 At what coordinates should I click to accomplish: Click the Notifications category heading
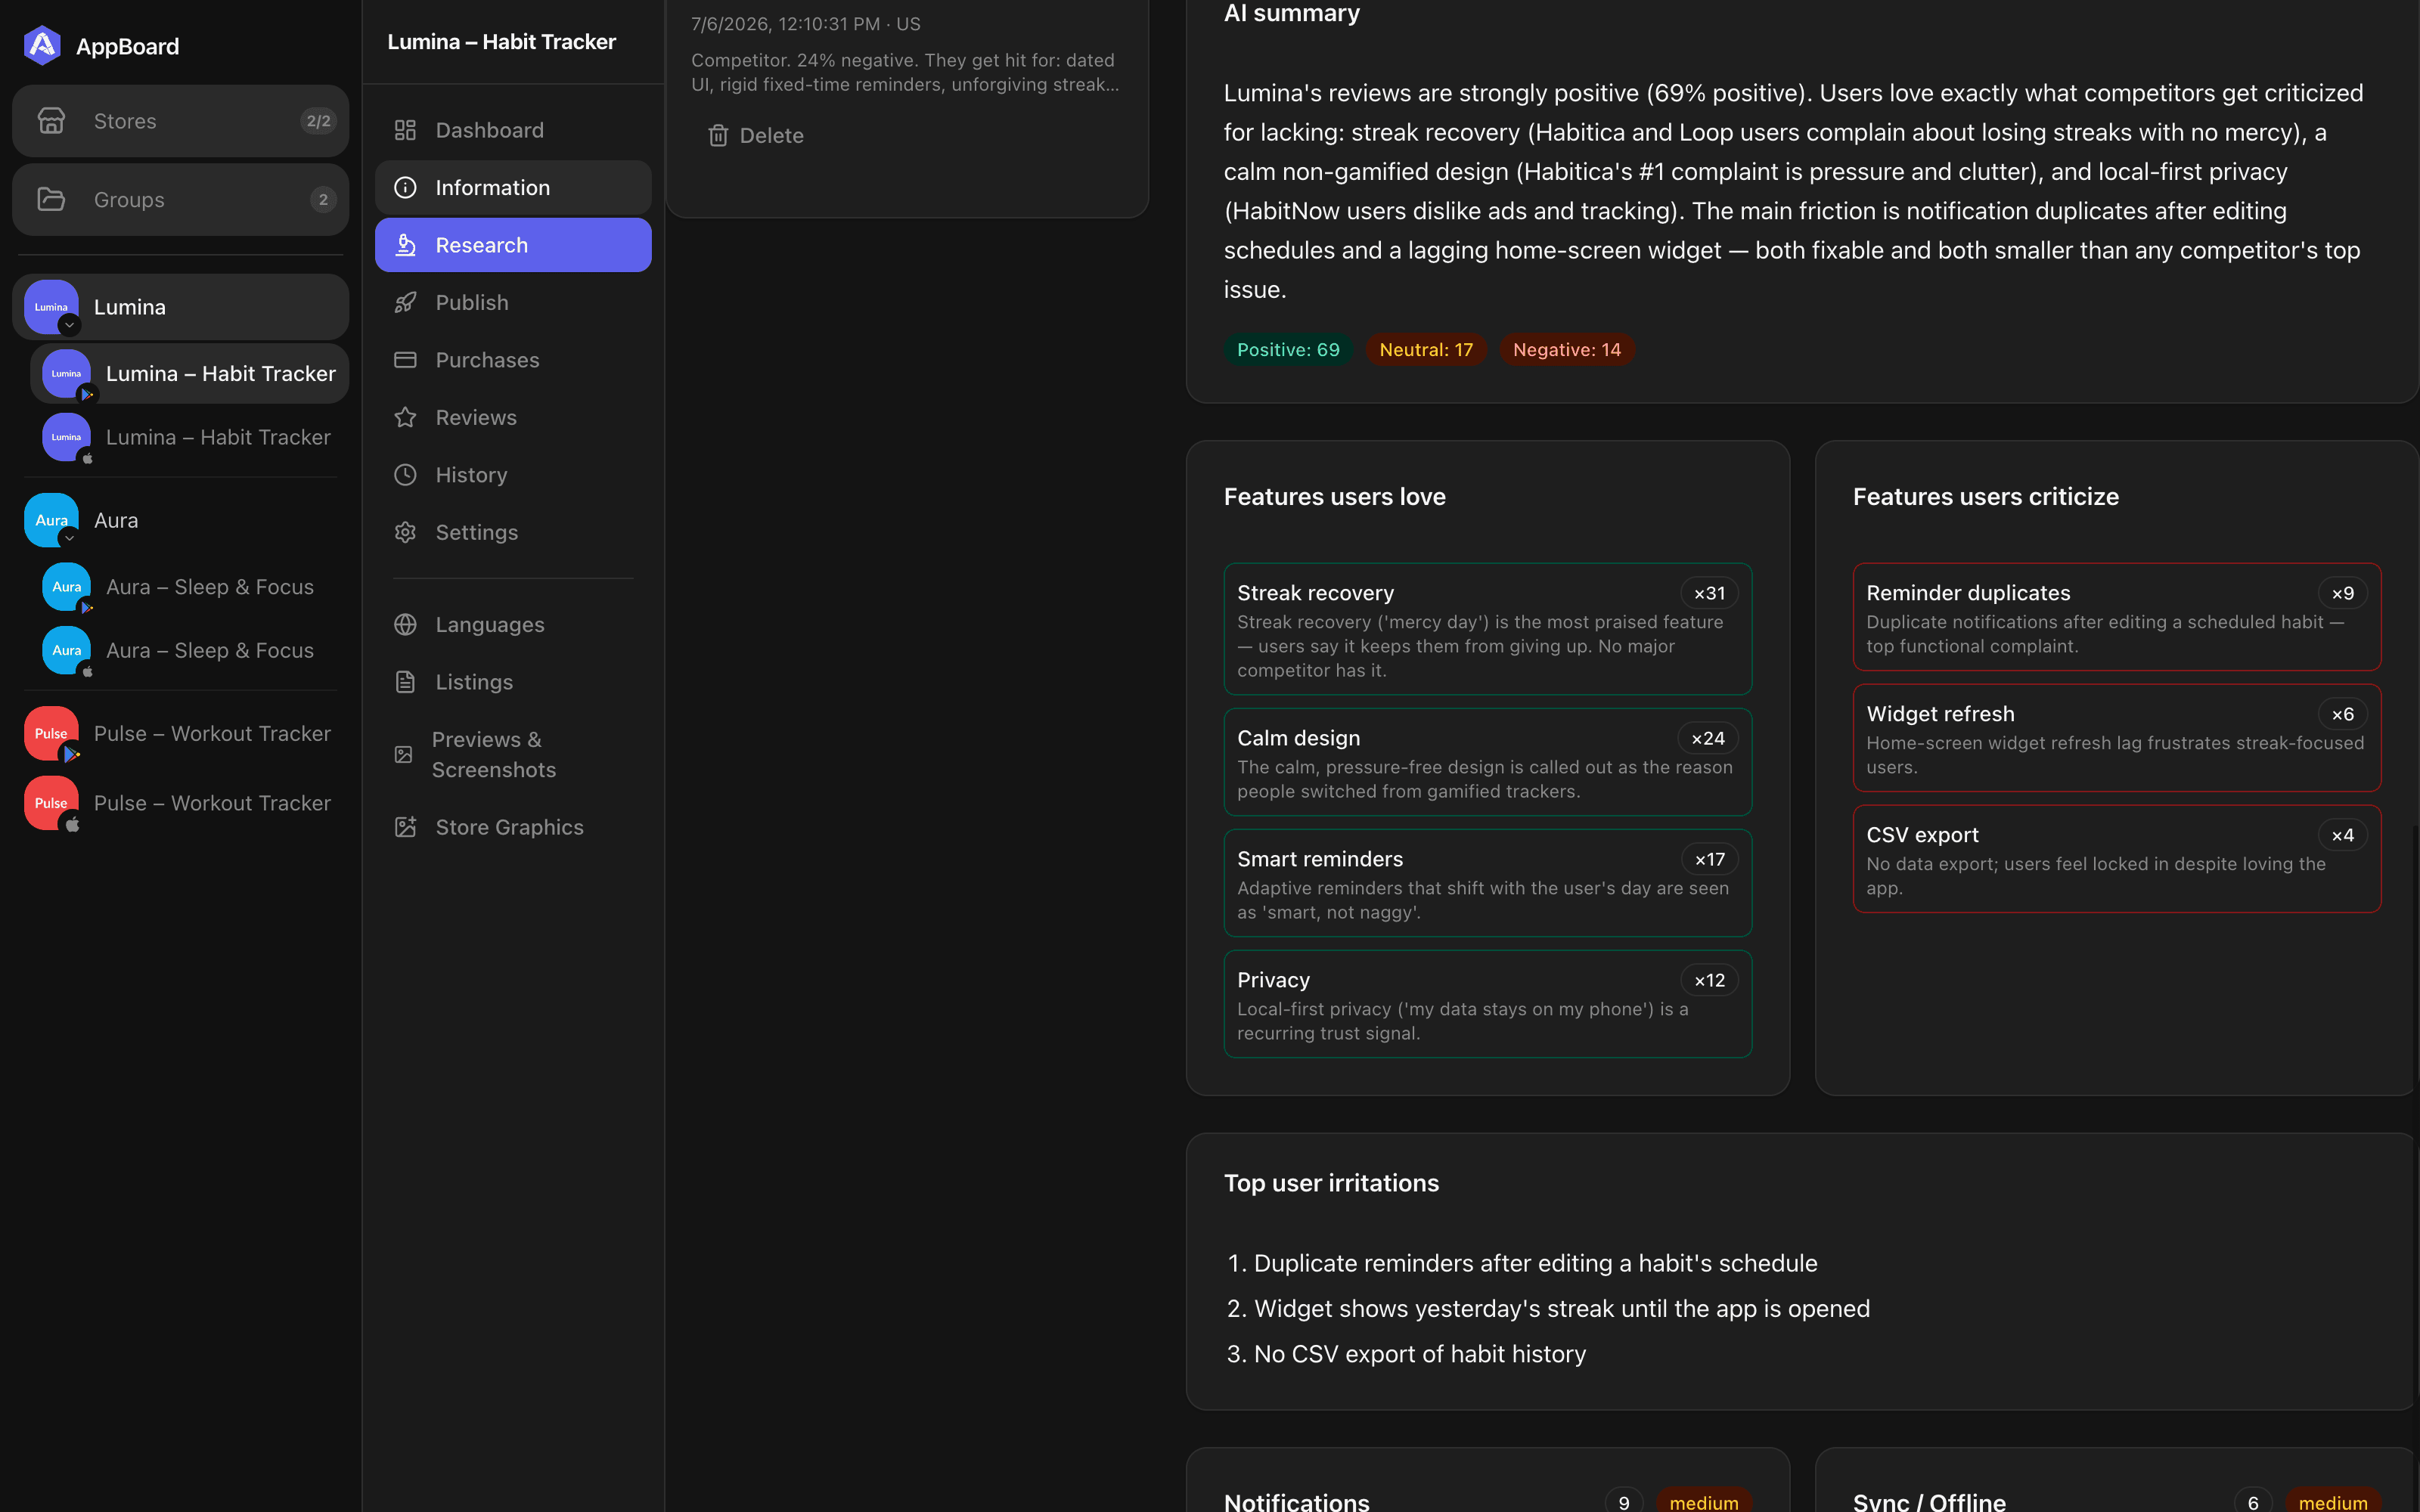pyautogui.click(x=1296, y=1502)
